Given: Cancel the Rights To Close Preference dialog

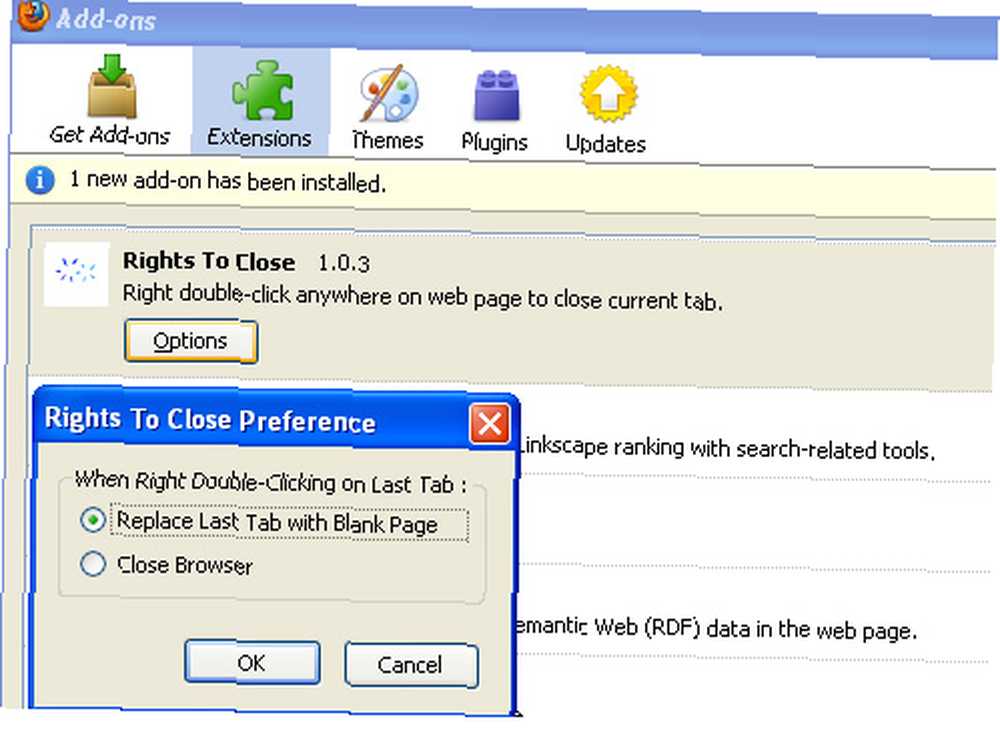Looking at the screenshot, I should click(x=411, y=665).
